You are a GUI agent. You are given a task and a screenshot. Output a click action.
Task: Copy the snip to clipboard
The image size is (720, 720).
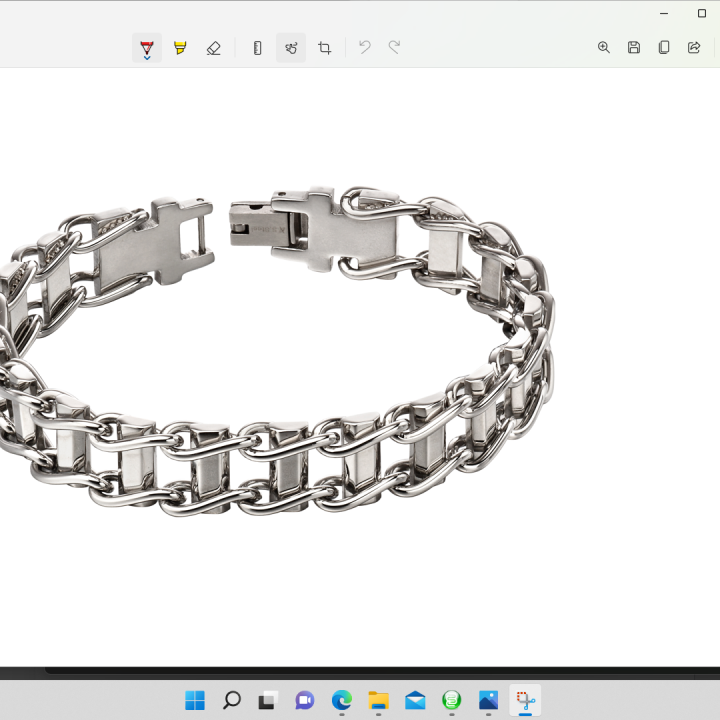tap(664, 47)
